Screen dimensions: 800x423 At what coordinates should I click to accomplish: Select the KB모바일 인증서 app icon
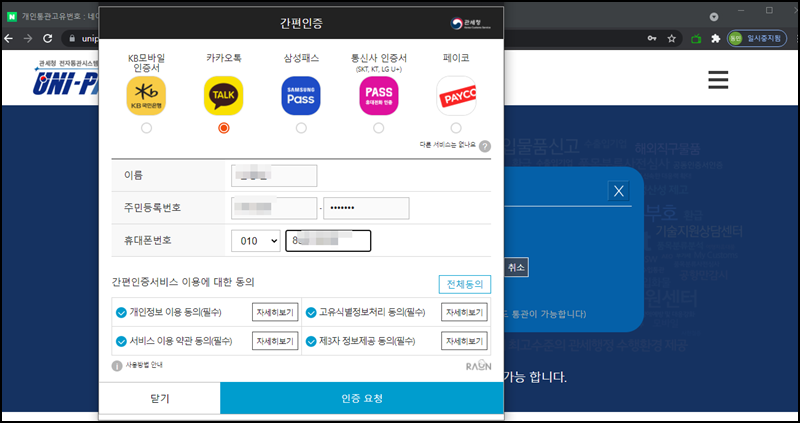pyautogui.click(x=146, y=96)
